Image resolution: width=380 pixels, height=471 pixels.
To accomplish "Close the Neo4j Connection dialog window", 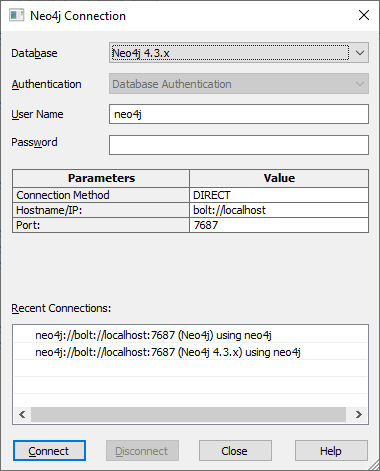I will point(364,15).
